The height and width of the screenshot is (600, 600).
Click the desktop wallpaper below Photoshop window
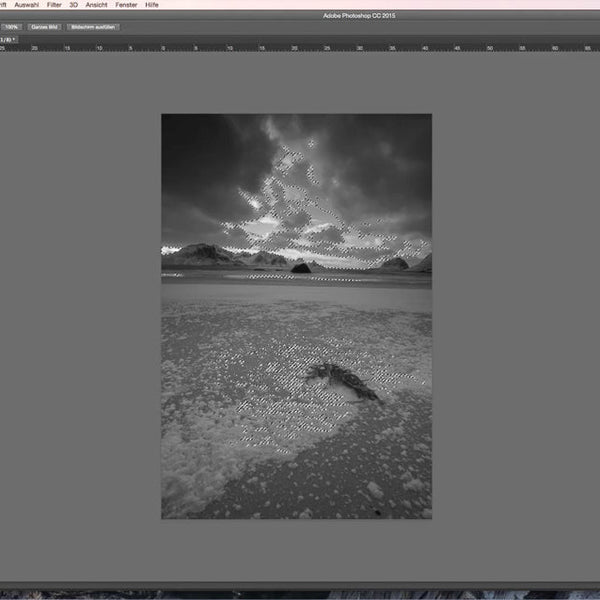[x=300, y=594]
